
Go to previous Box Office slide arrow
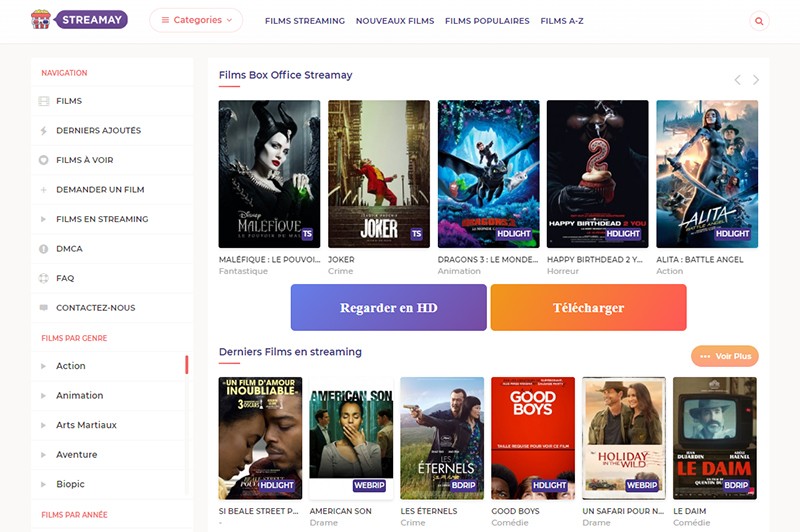point(737,80)
